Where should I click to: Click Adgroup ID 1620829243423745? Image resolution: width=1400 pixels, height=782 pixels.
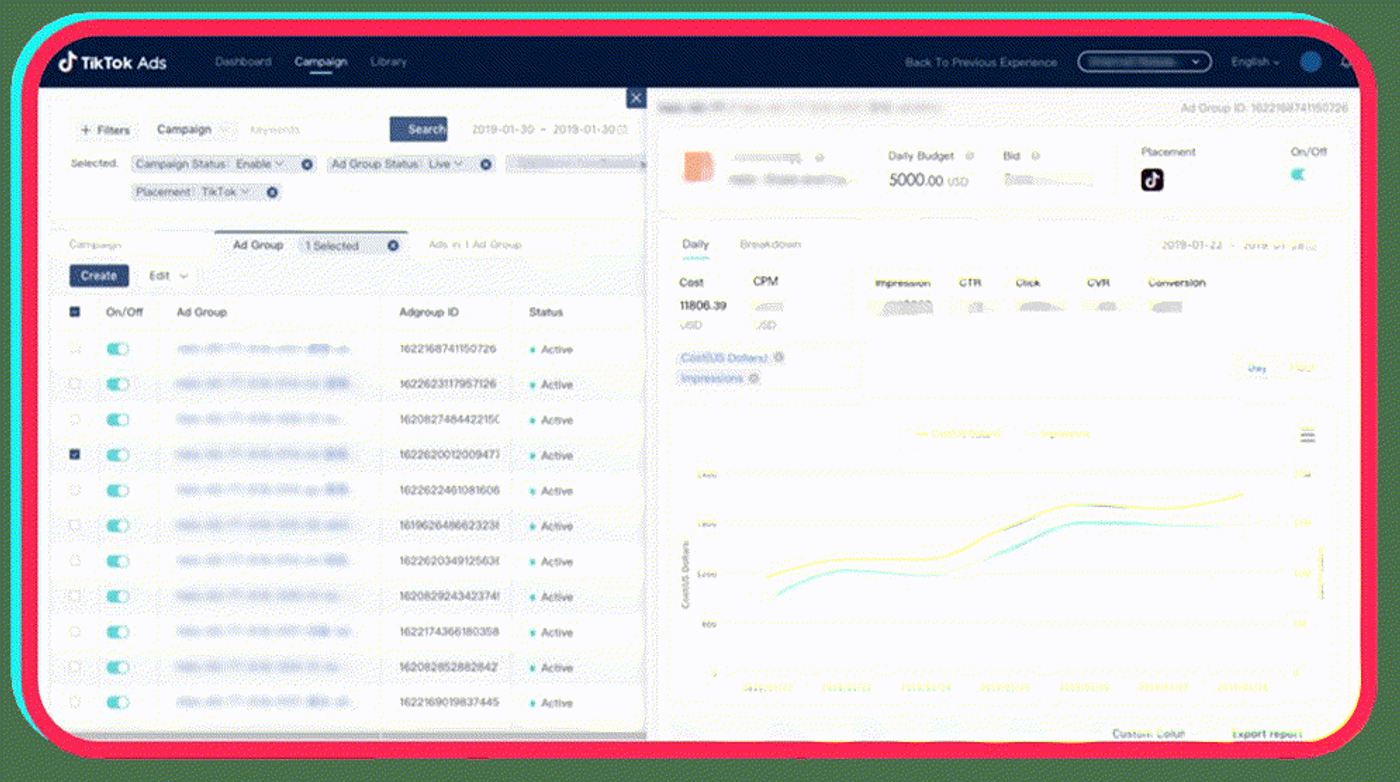449,597
